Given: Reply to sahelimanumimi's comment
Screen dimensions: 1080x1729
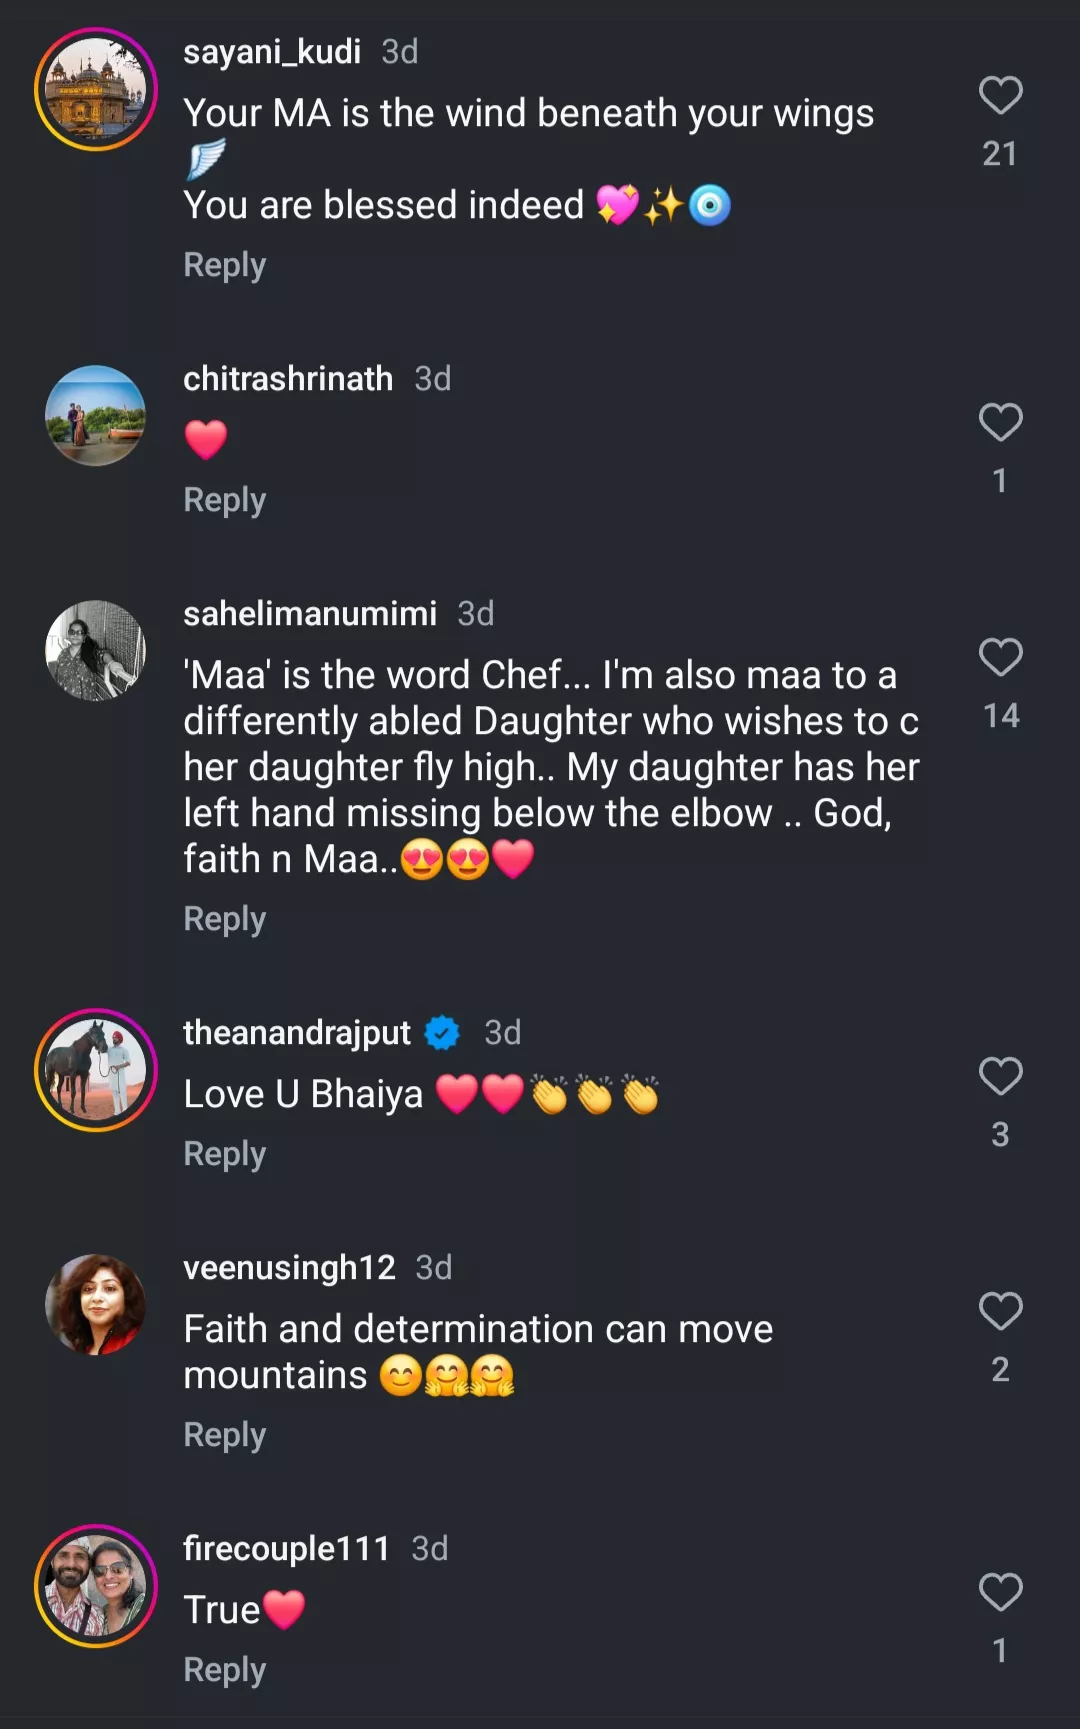Looking at the screenshot, I should [x=225, y=920].
